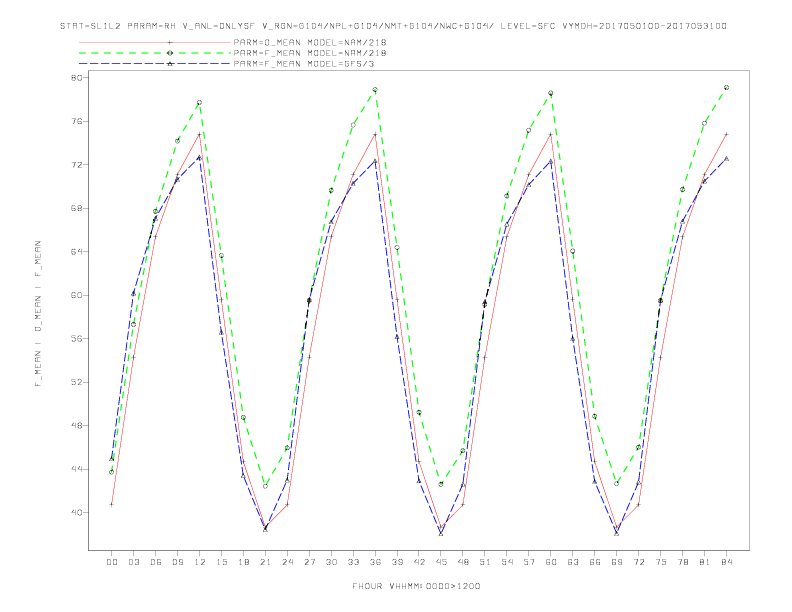Click the x-axis forecast hour label 63
This screenshot has width=792, height=612.
pyautogui.click(x=573, y=562)
